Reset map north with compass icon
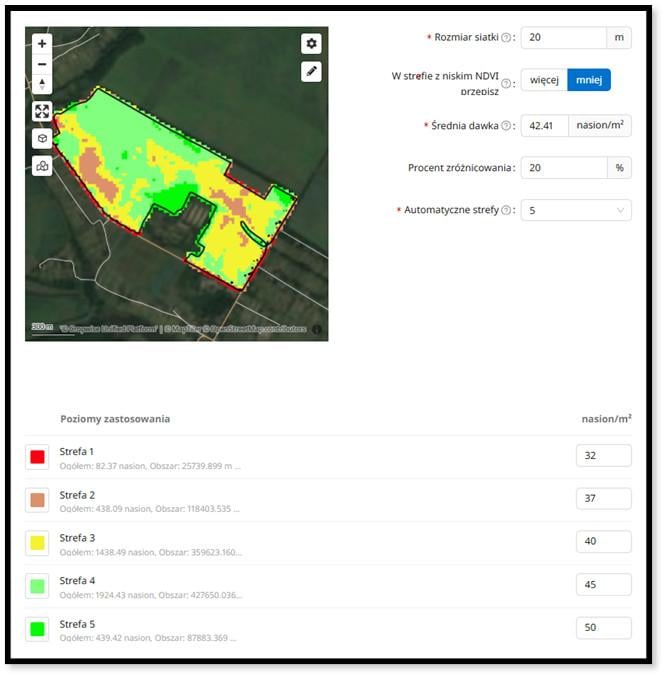The image size is (665, 677). (x=42, y=84)
